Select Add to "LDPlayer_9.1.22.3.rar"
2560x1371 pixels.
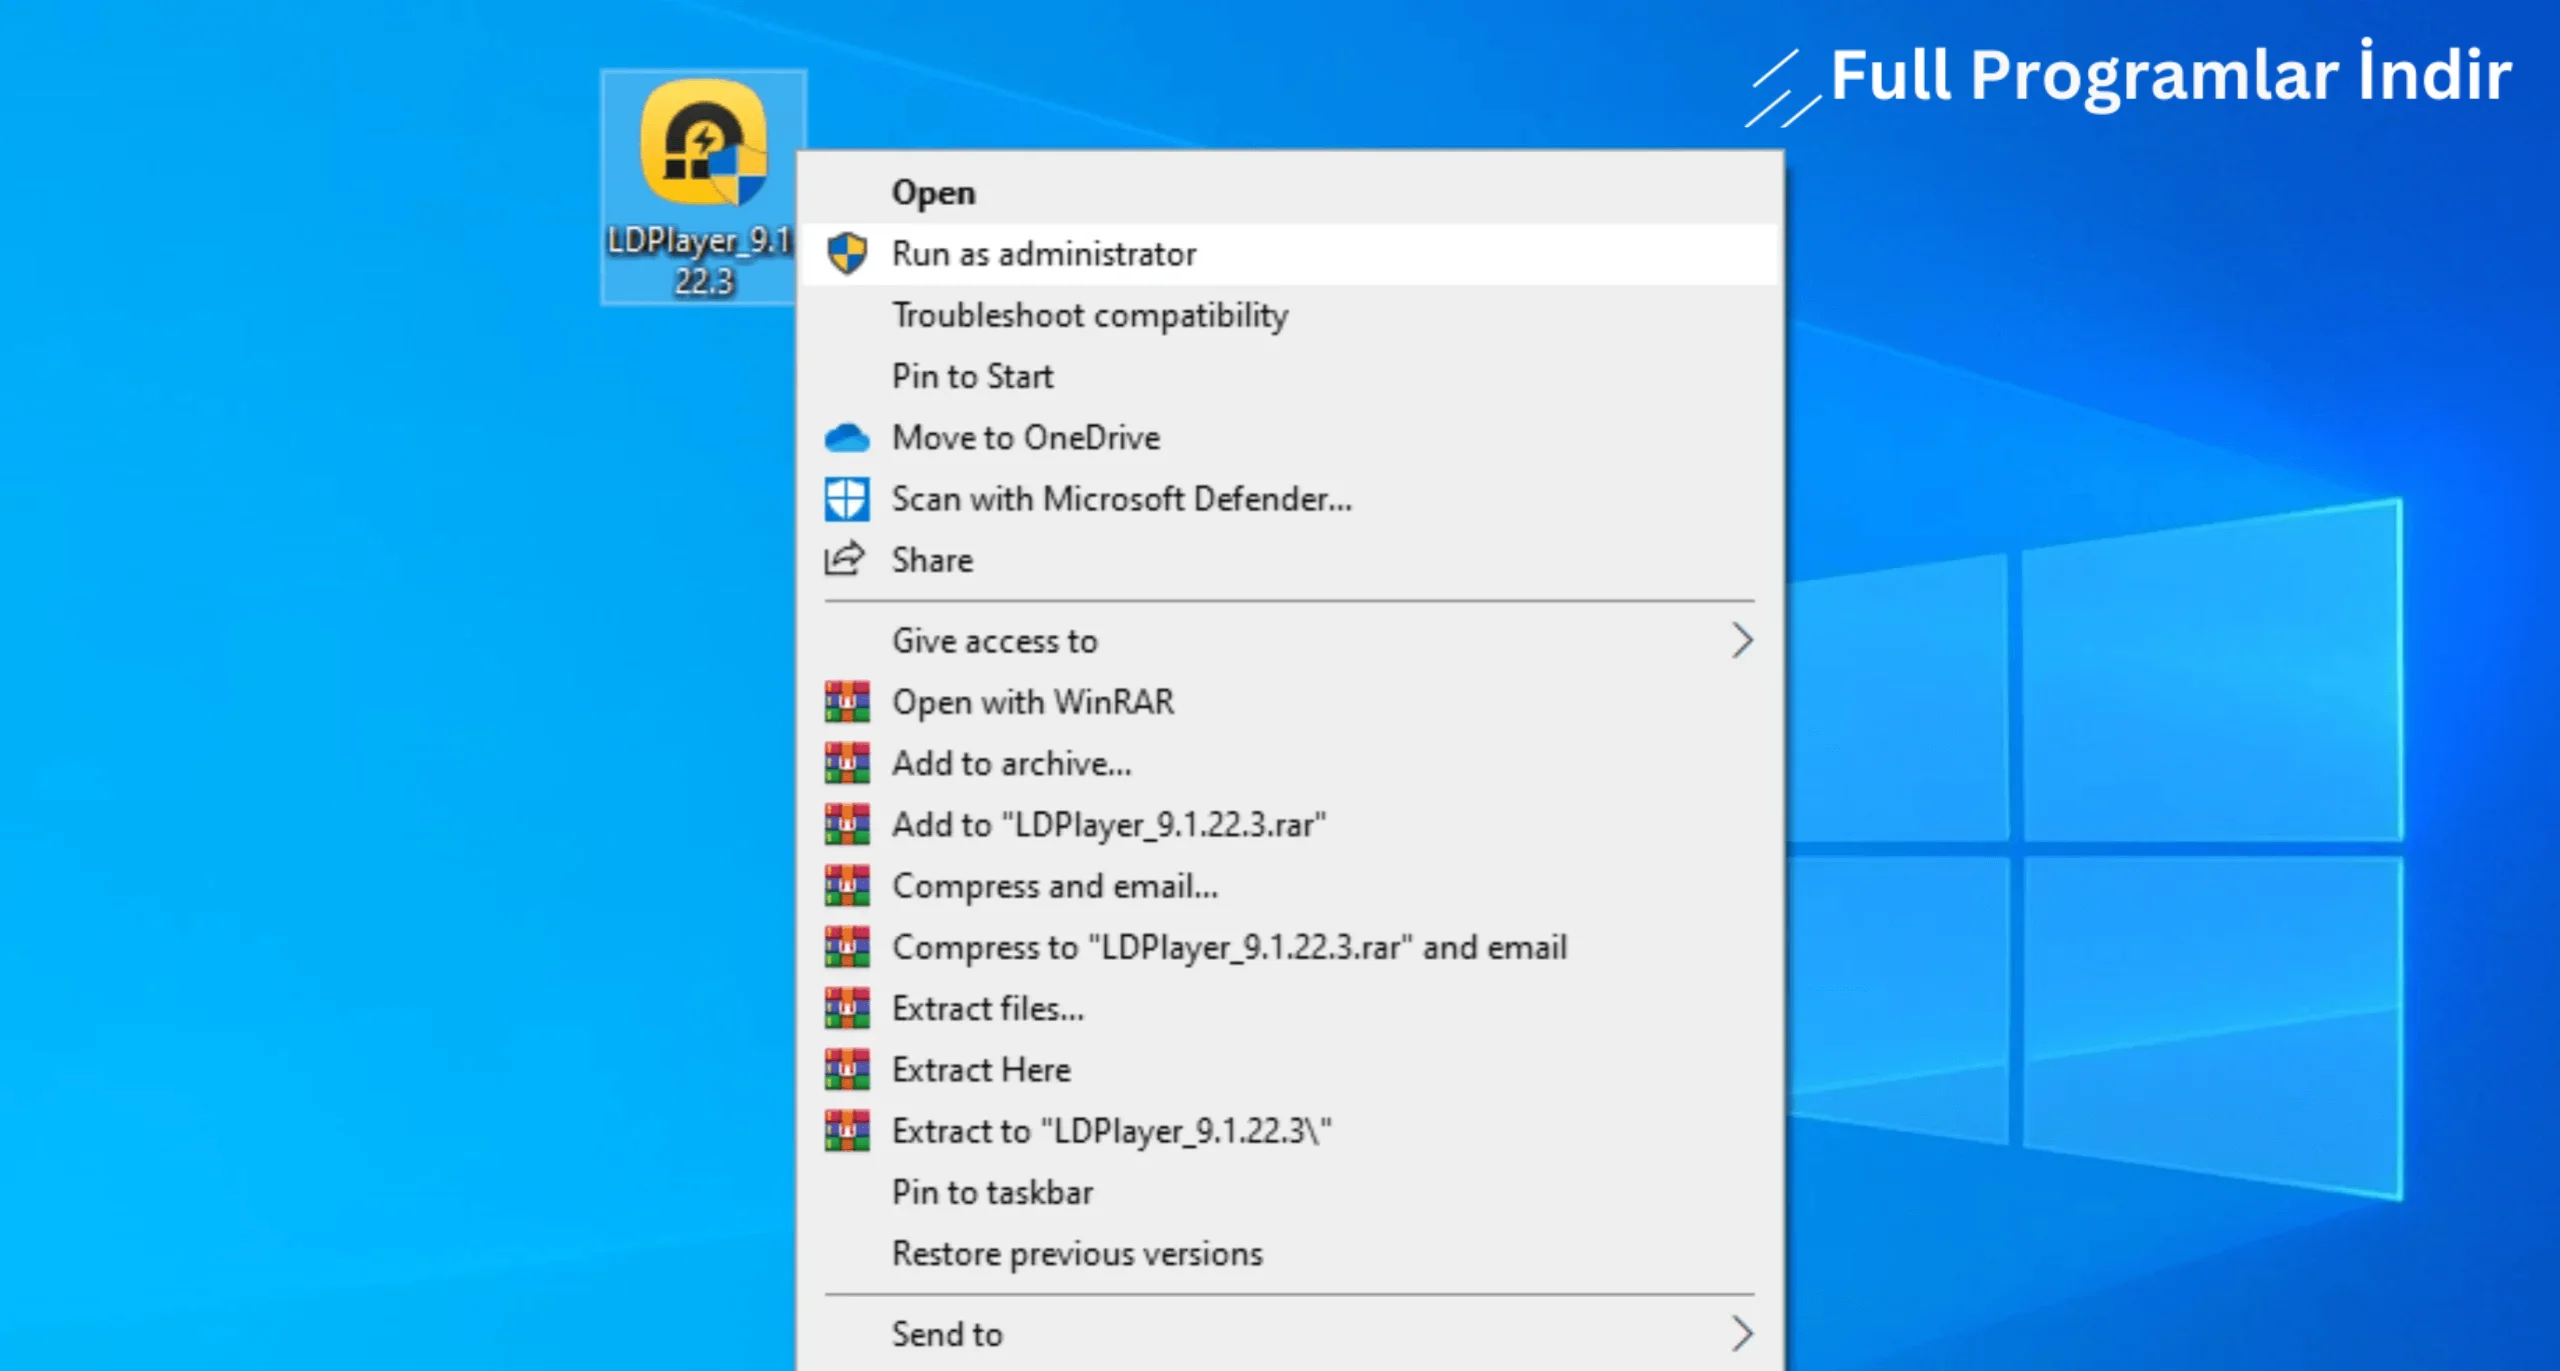click(1290, 825)
